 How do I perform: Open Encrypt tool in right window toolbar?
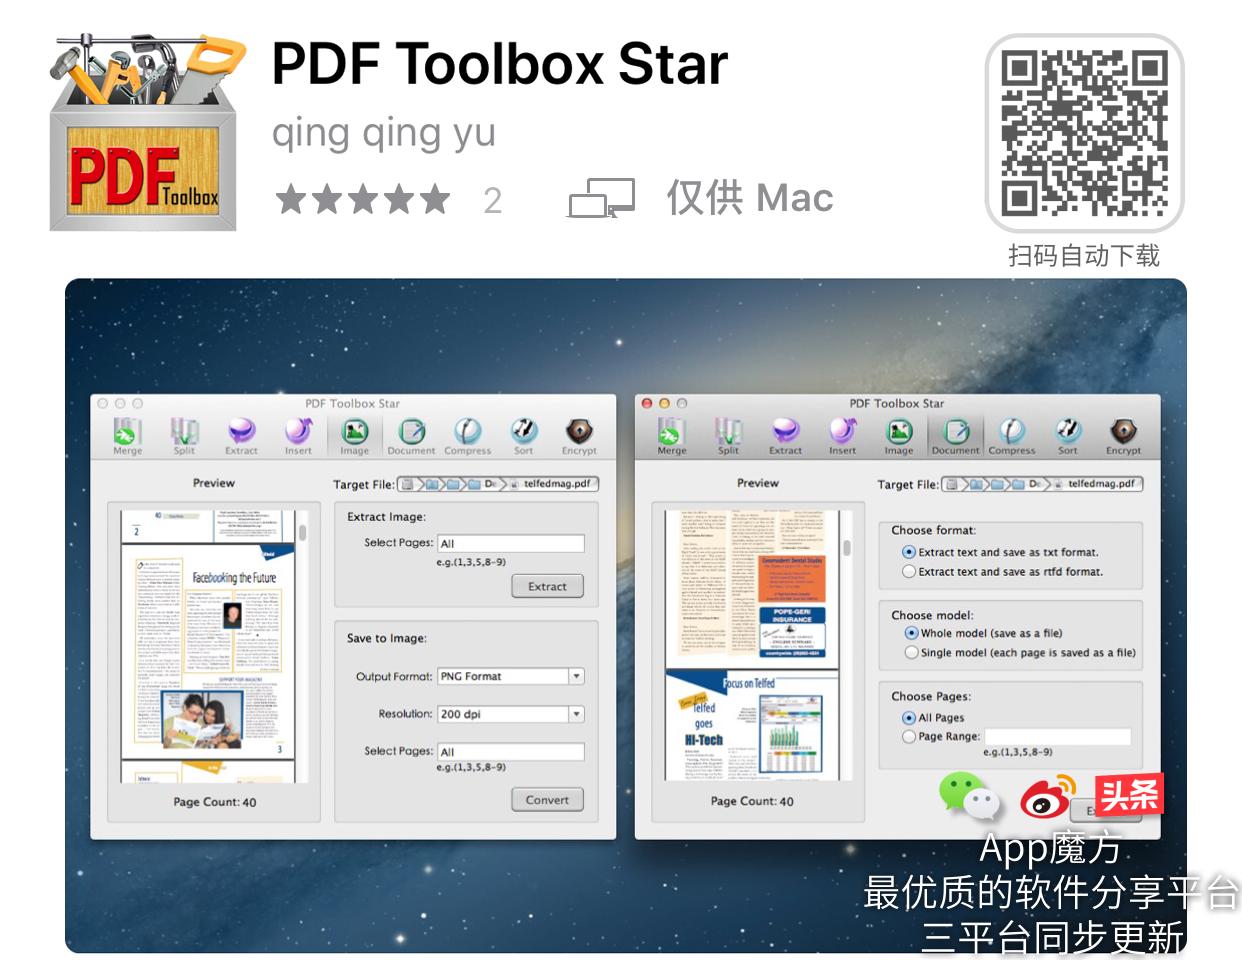pos(1123,436)
